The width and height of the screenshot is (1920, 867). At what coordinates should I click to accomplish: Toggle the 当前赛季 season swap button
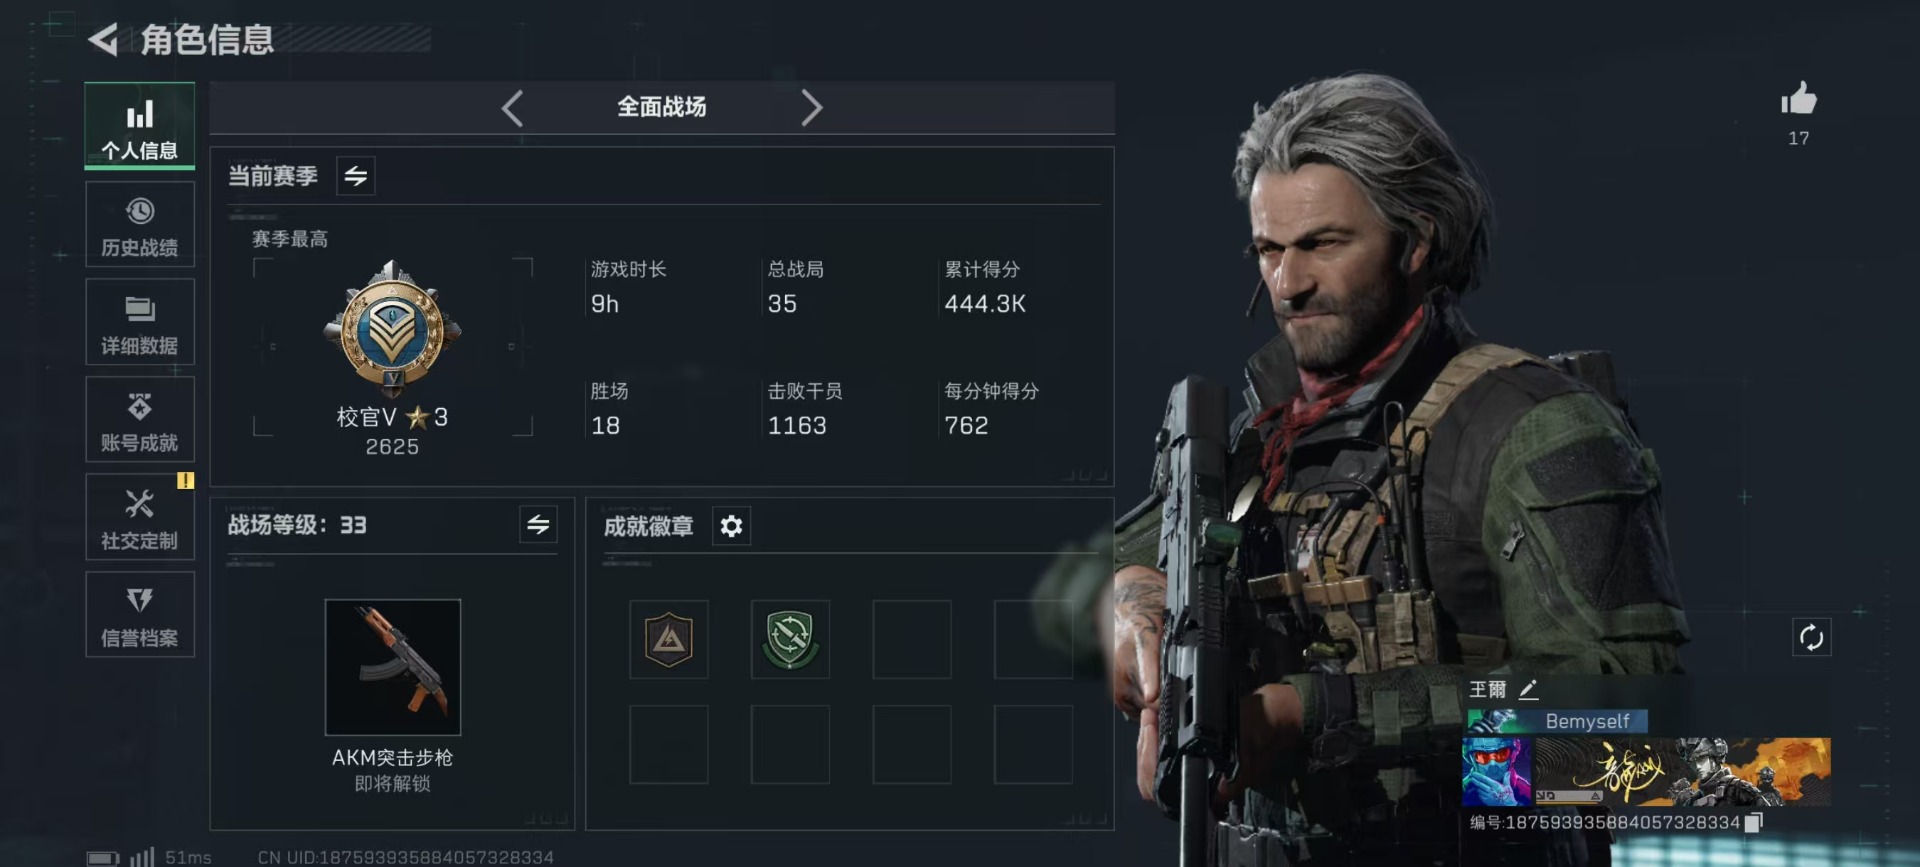coord(356,176)
